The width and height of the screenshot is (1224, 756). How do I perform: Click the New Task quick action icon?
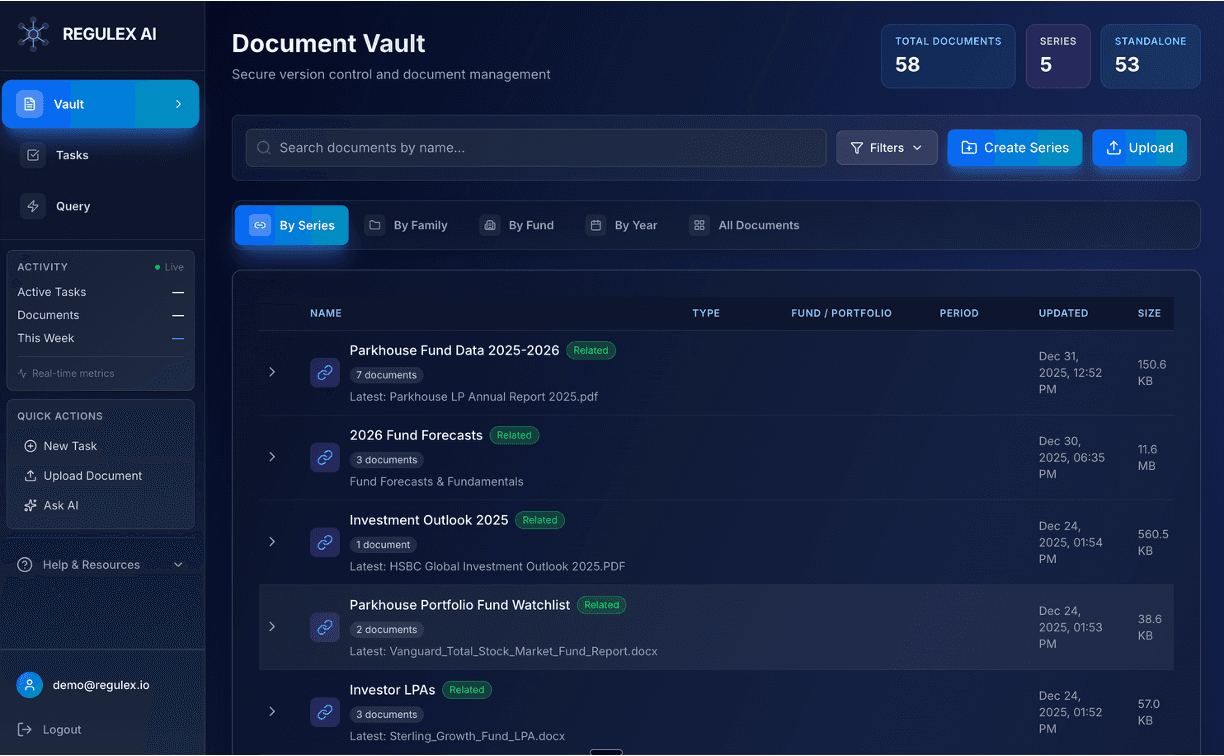(29, 445)
